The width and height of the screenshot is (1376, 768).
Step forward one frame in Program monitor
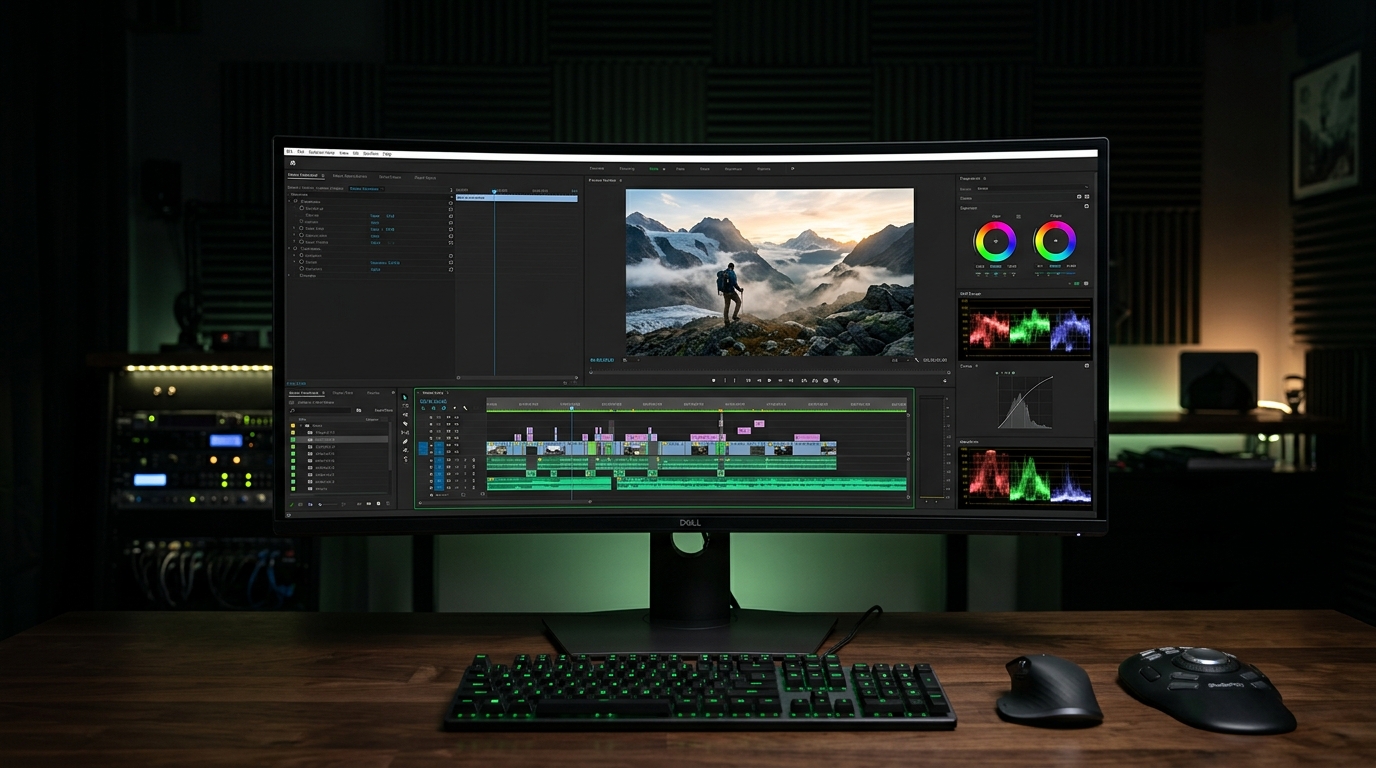click(x=781, y=380)
